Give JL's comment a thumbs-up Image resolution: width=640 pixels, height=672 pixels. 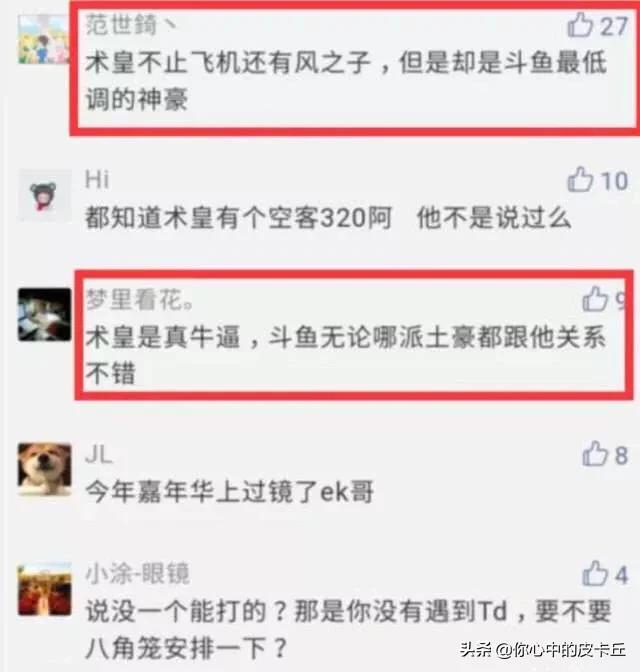[595, 453]
